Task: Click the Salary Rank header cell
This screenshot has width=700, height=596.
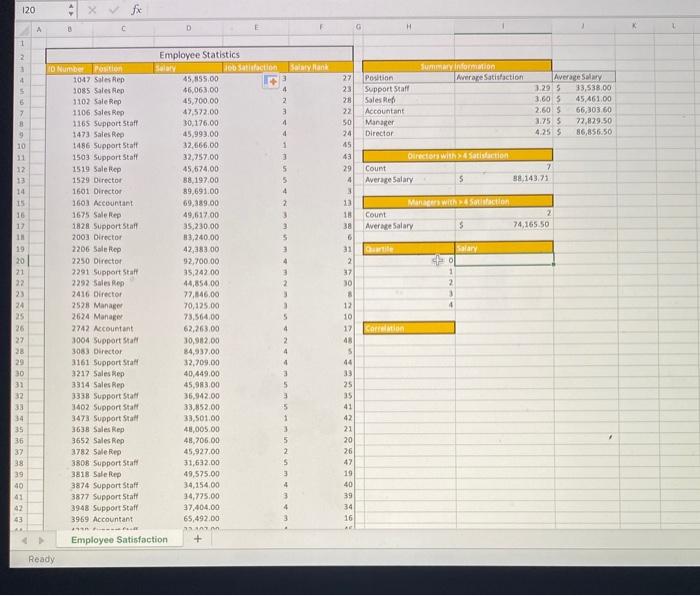Action: point(321,67)
